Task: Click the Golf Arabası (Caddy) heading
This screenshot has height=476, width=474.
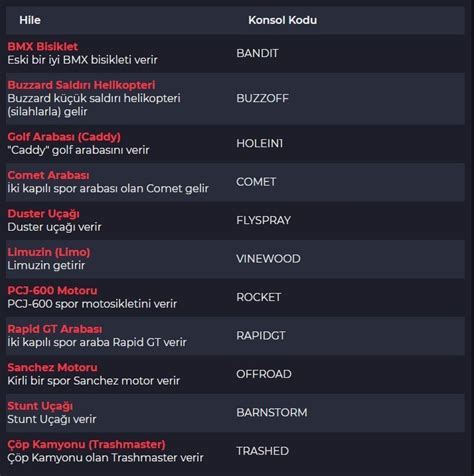Action: click(64, 137)
